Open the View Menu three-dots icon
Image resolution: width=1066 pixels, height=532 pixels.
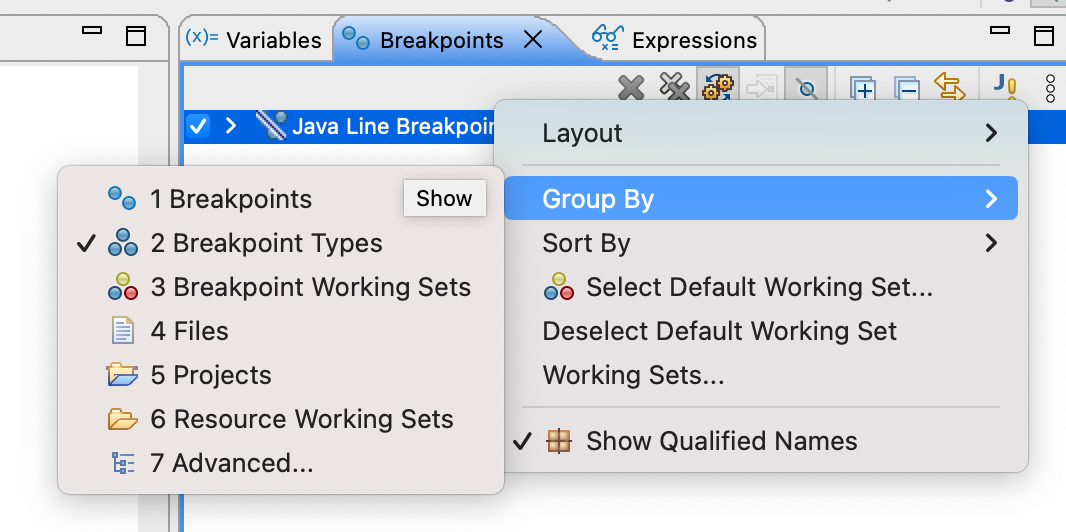tap(1050, 88)
